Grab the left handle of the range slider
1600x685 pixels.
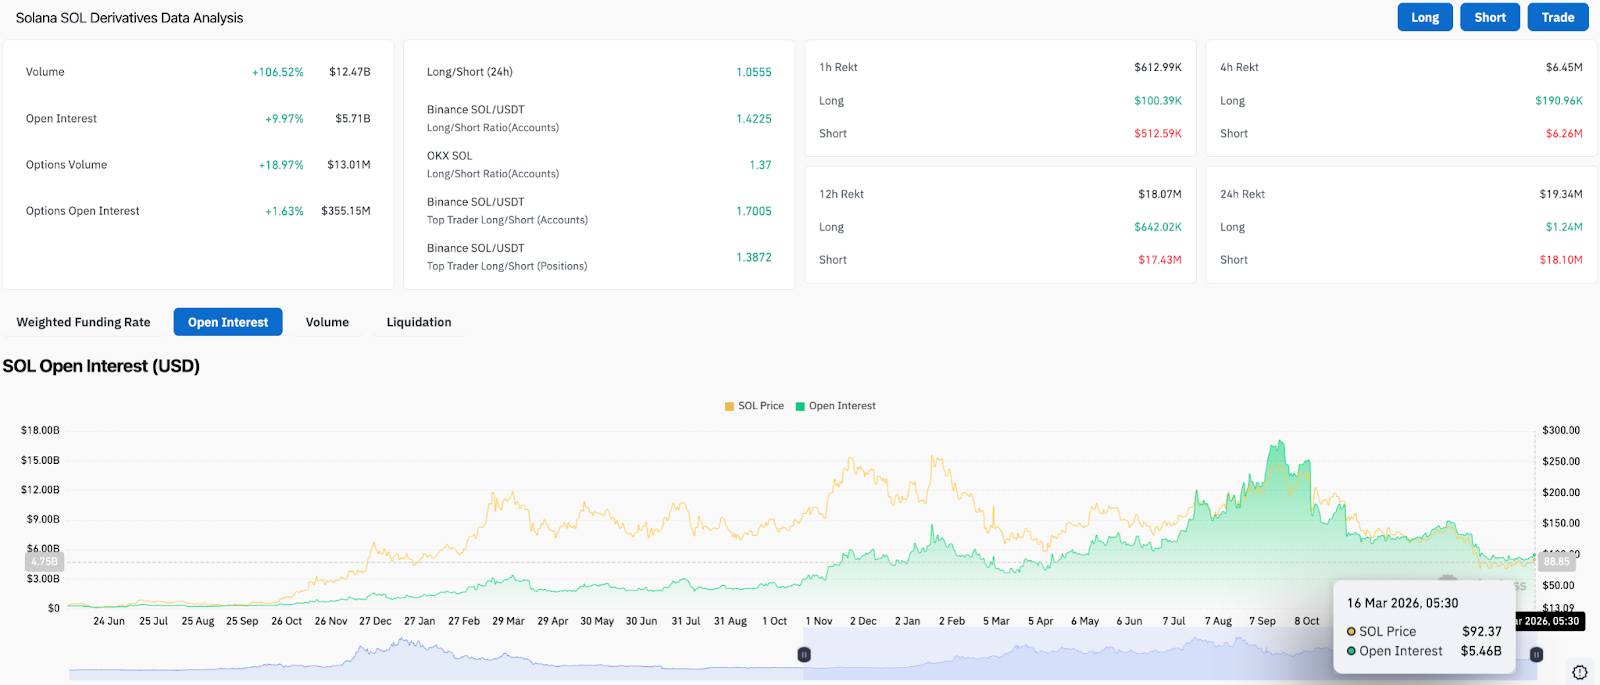(804, 654)
